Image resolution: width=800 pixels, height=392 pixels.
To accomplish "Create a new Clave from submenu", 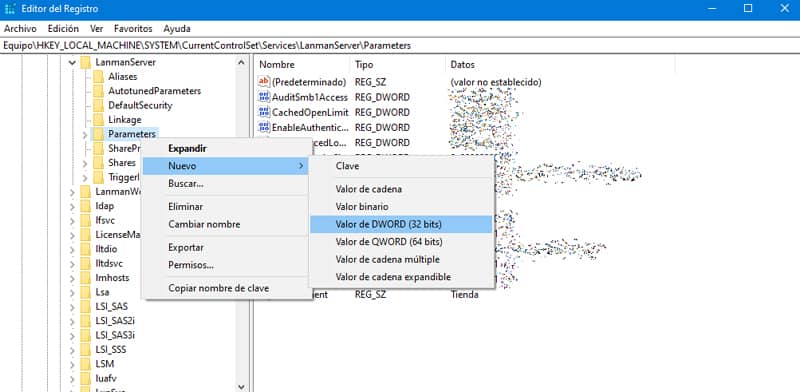I will pos(401,166).
